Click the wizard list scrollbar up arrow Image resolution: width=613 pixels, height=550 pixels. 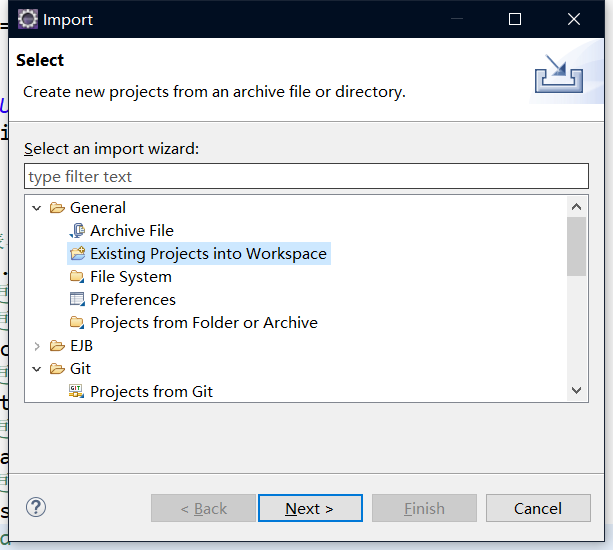coord(576,207)
